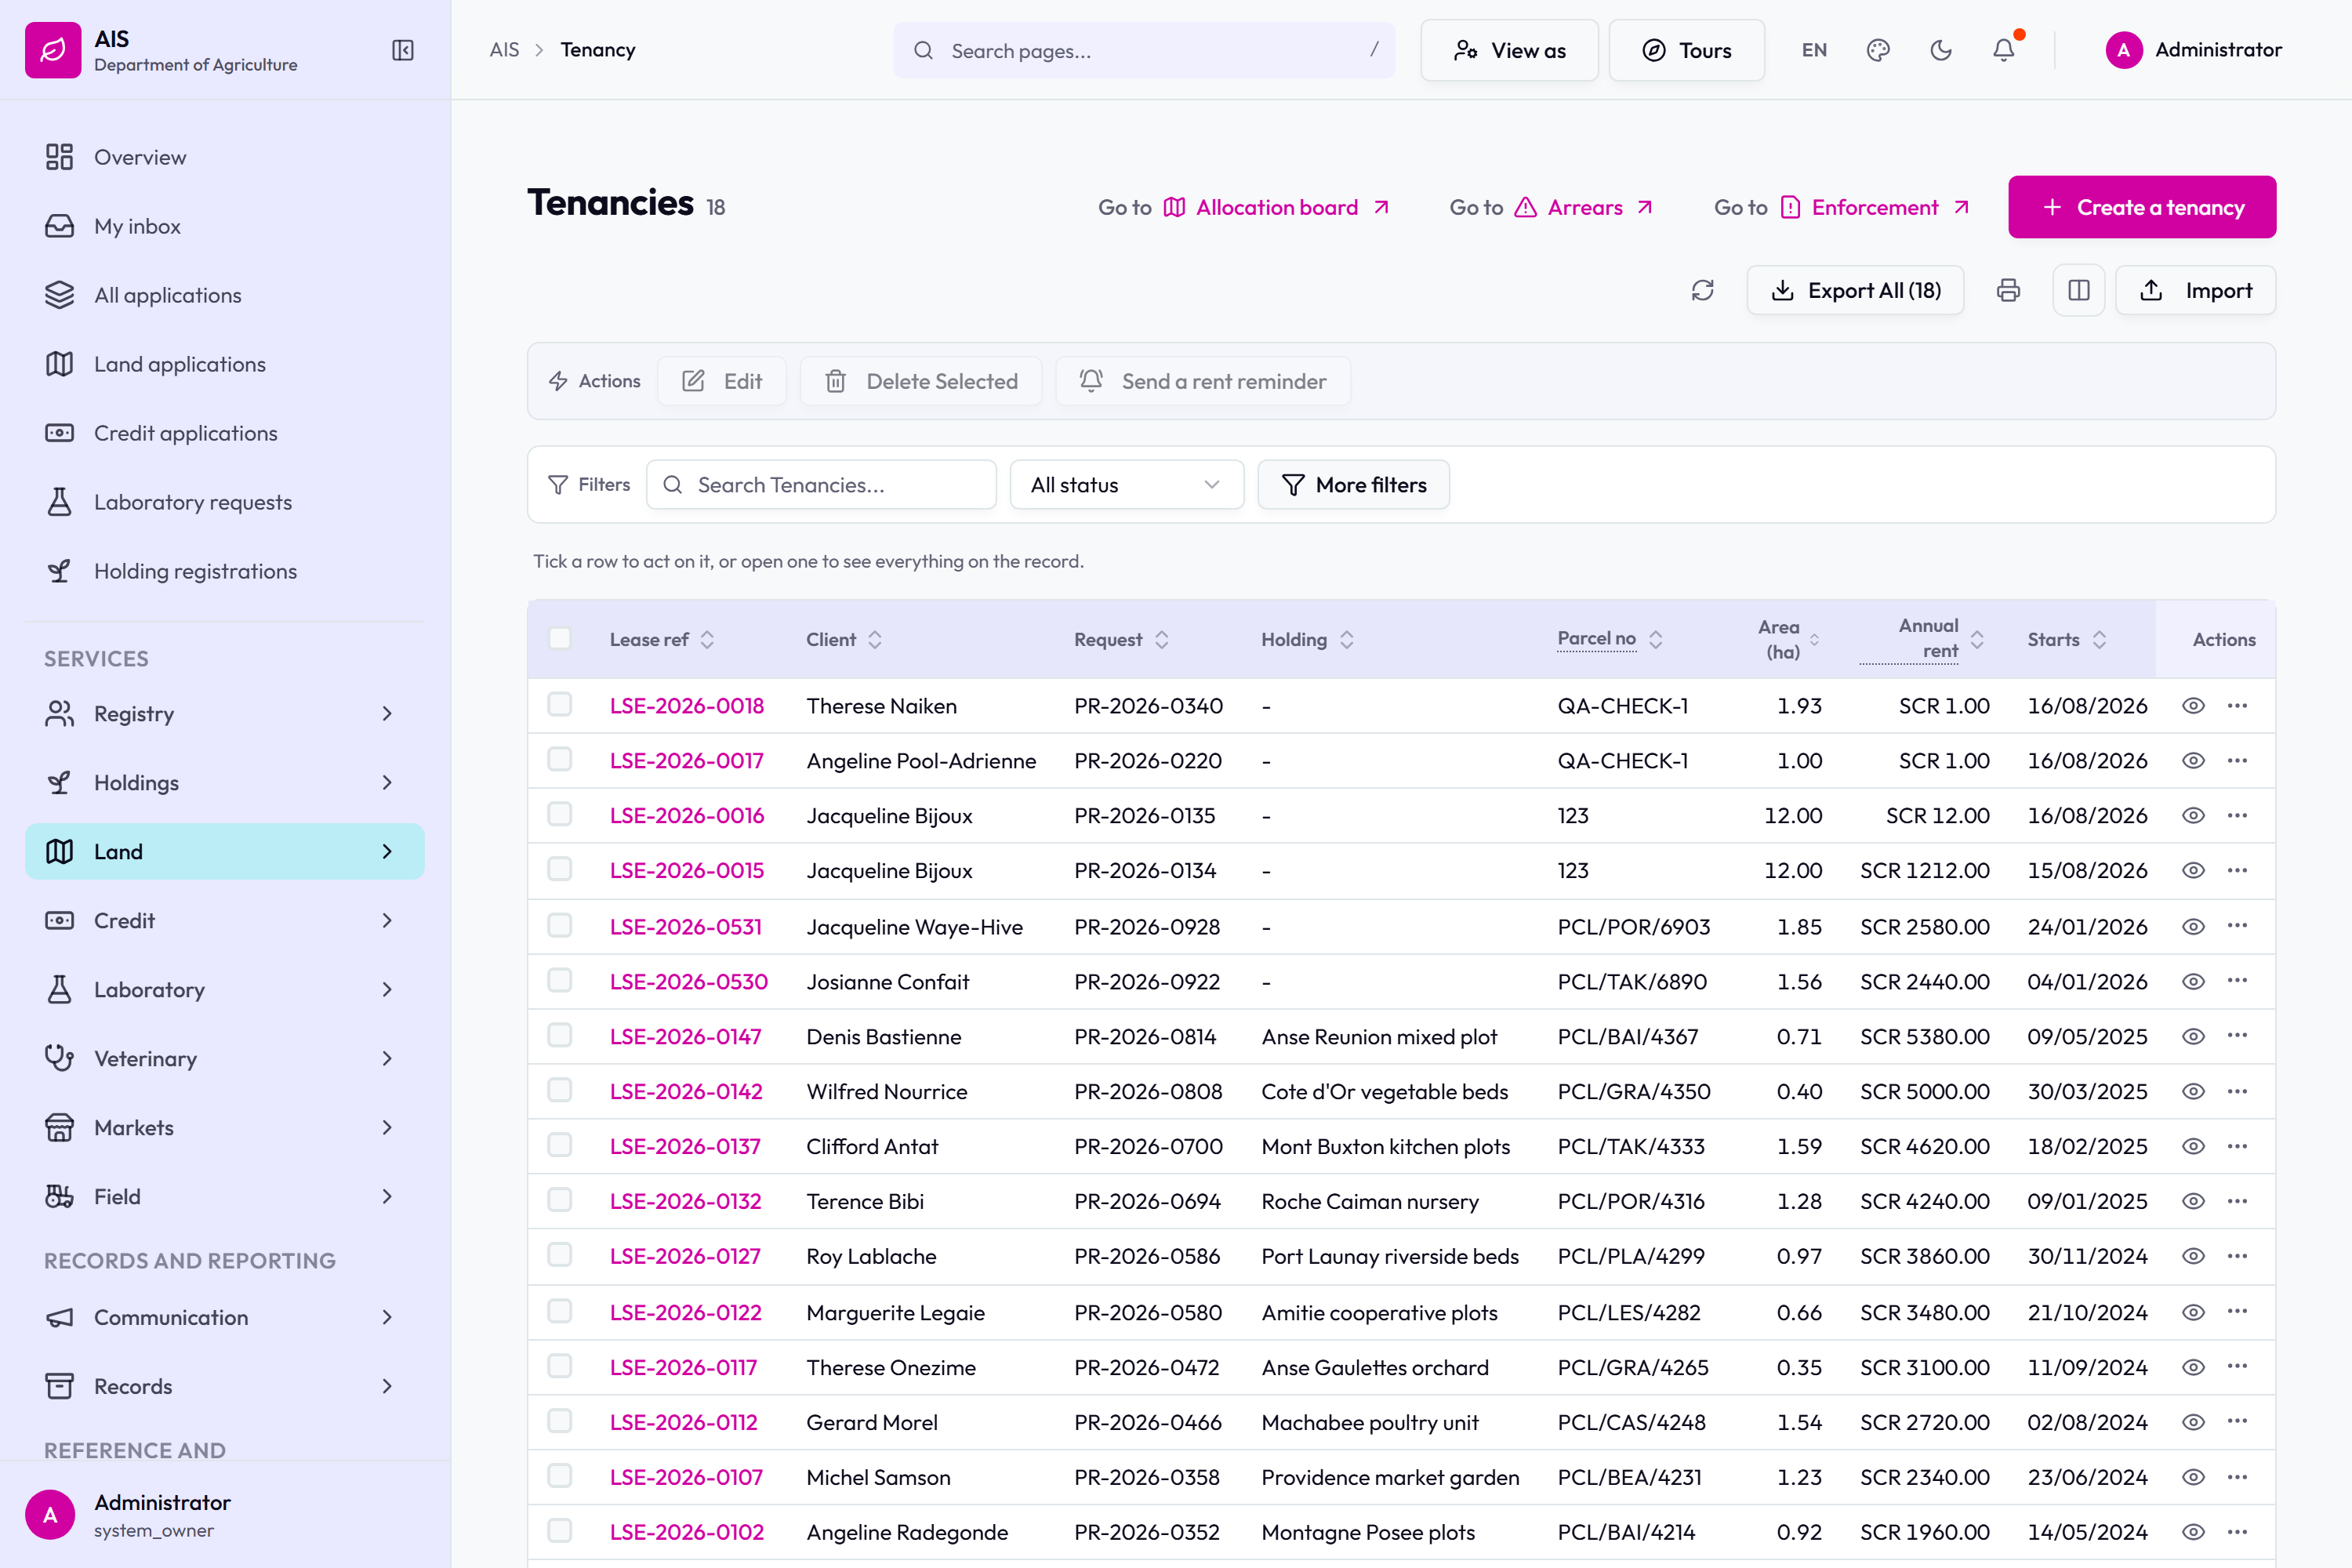This screenshot has width=2352, height=1568.
Task: Tick checkbox for Roy Lablache row
Action: click(x=560, y=1255)
